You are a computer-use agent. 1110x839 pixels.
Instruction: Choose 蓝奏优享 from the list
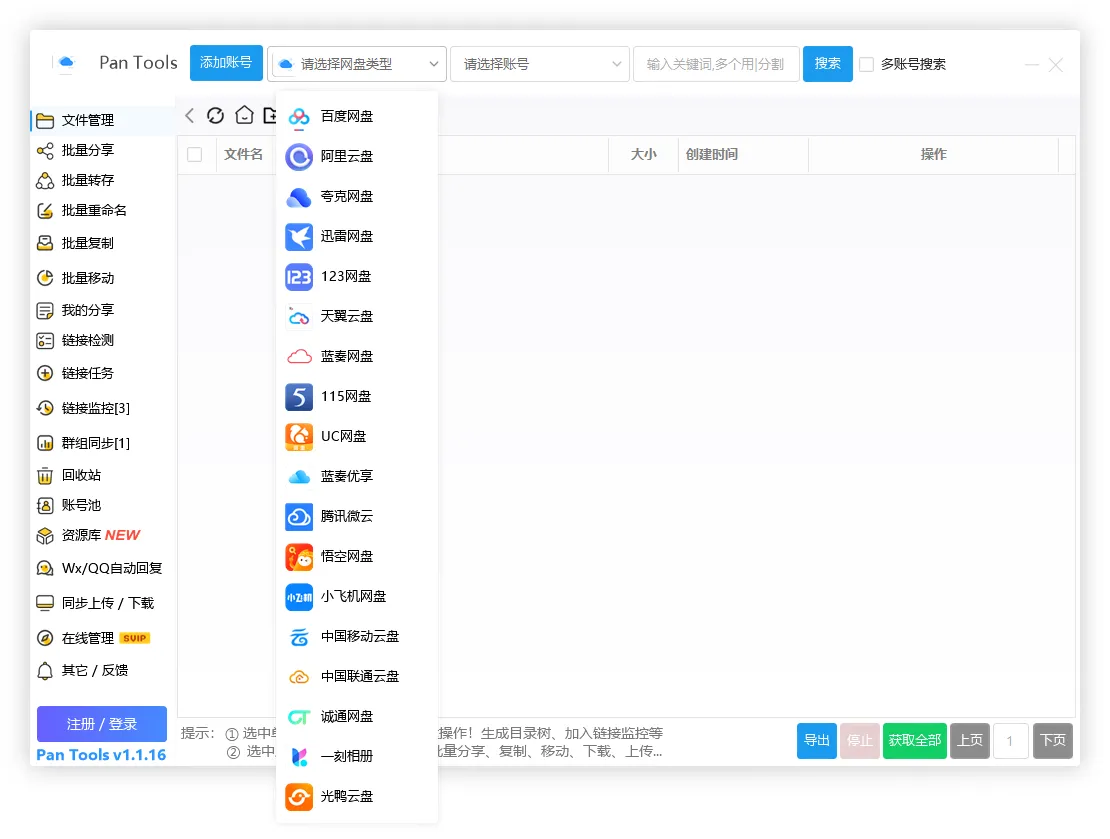tap(357, 476)
